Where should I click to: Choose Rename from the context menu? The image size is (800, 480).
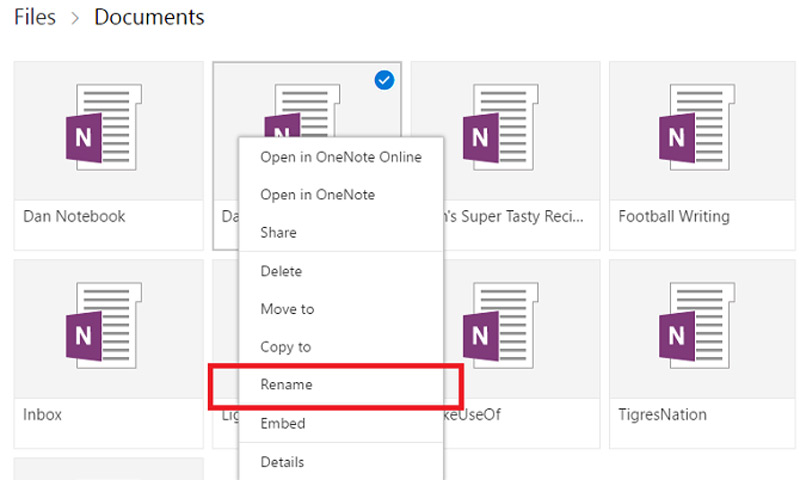pos(286,385)
